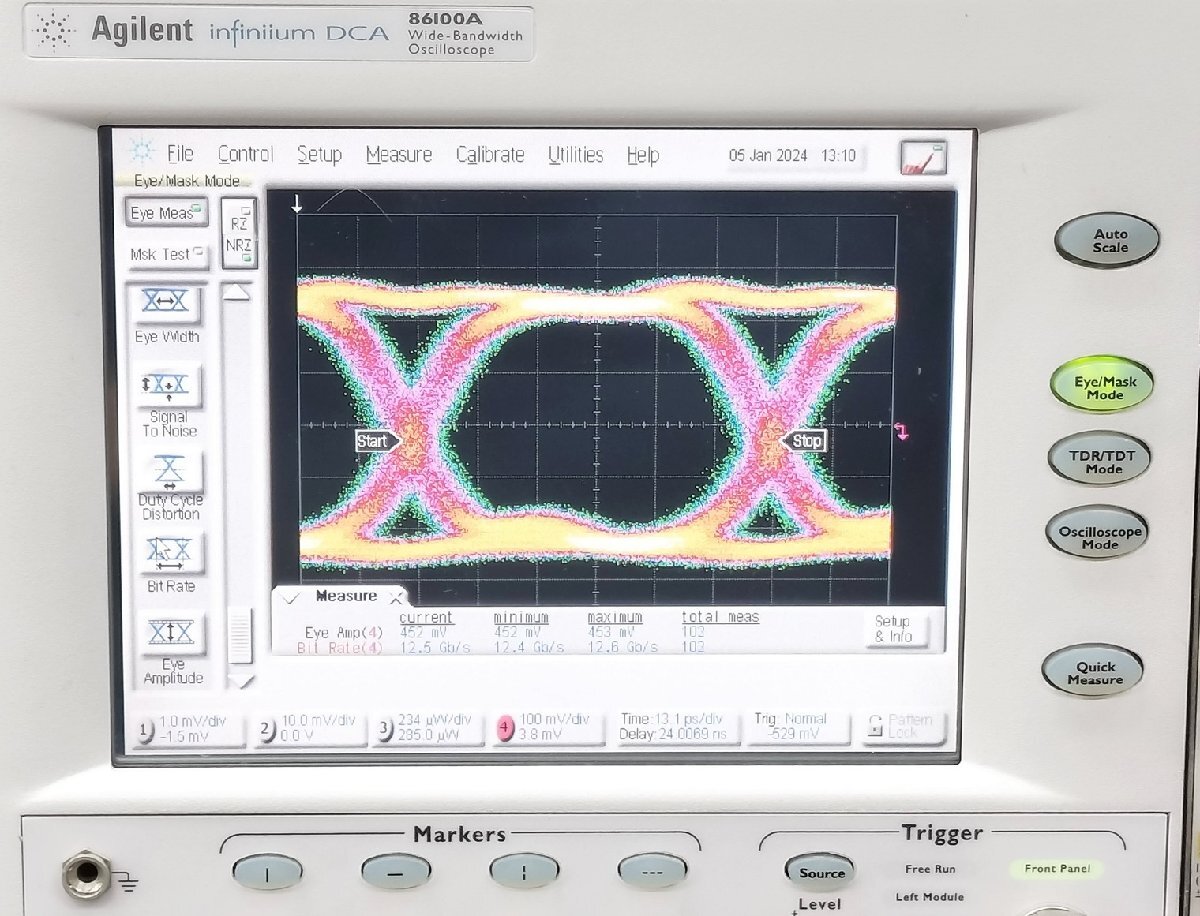Click the 'current' column header
1200x916 pixels.
pyautogui.click(x=426, y=618)
